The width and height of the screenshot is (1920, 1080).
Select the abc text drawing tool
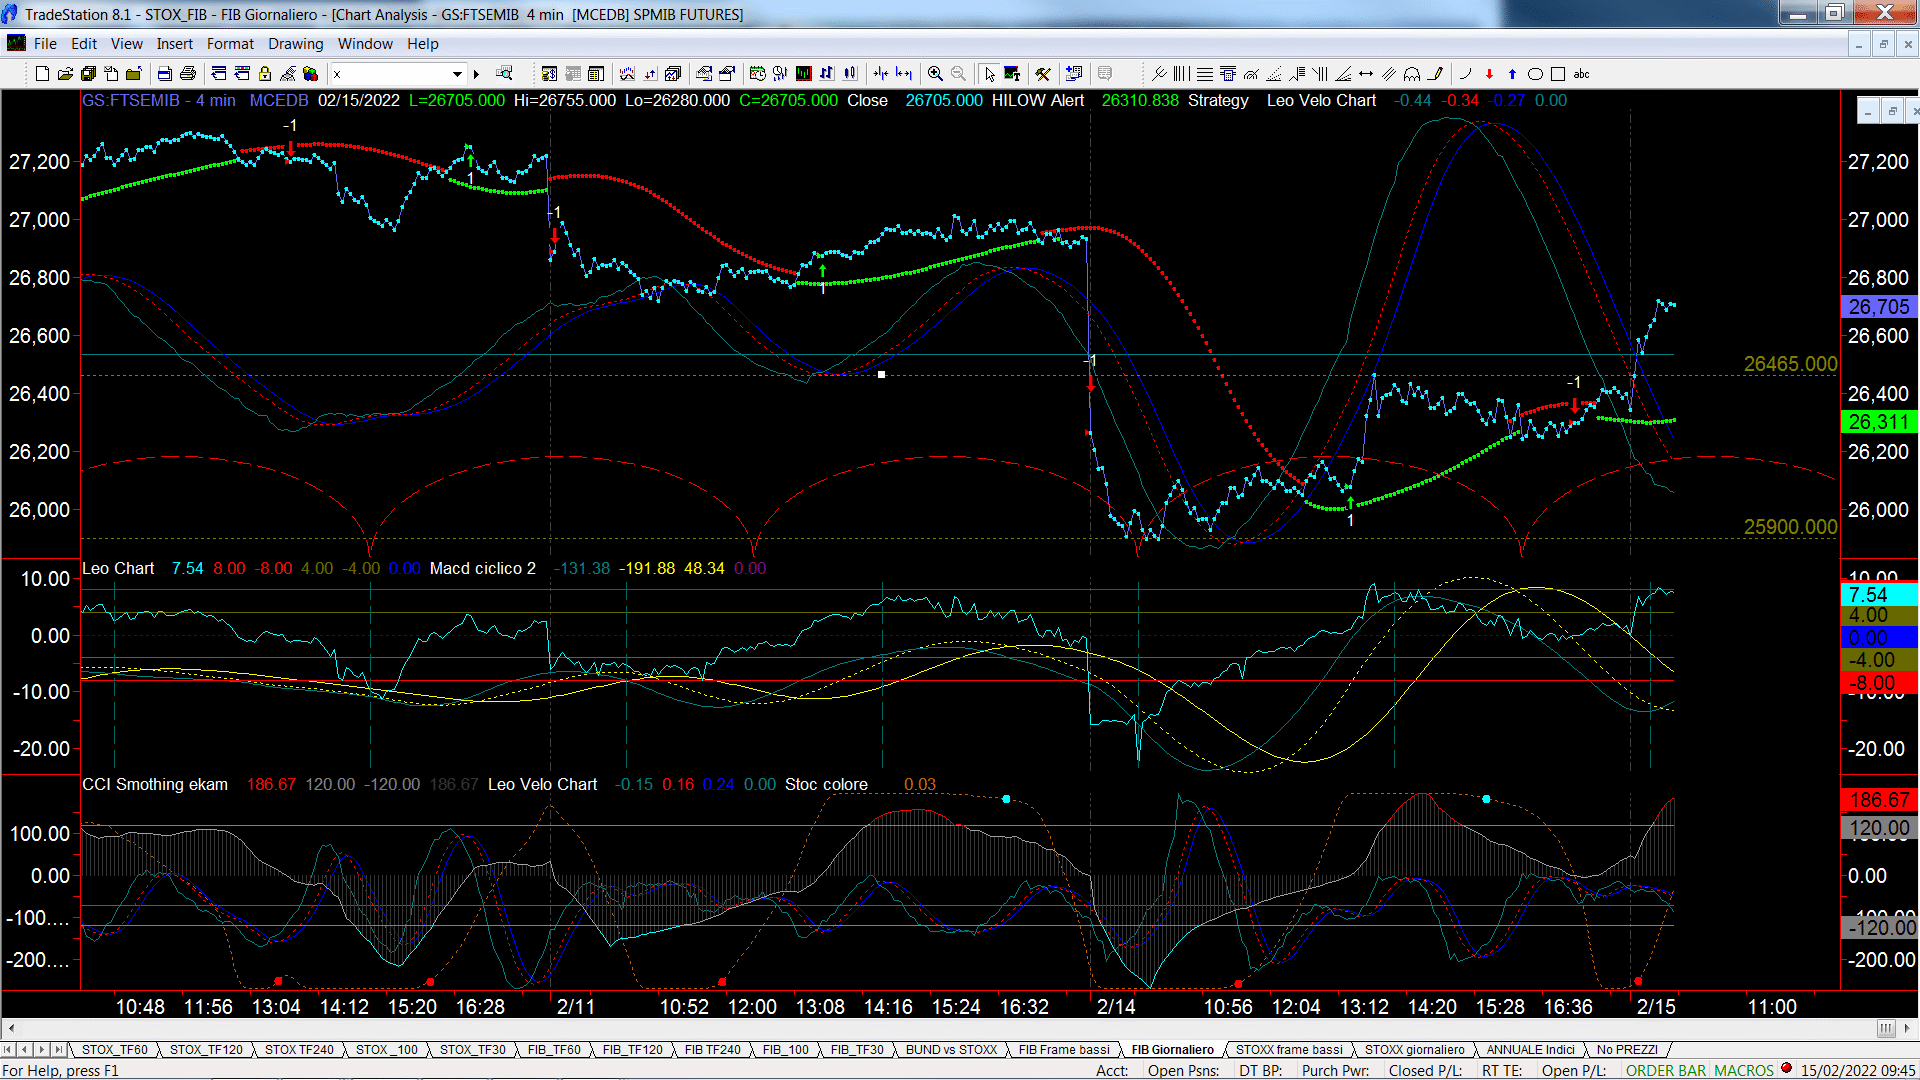pyautogui.click(x=1581, y=74)
